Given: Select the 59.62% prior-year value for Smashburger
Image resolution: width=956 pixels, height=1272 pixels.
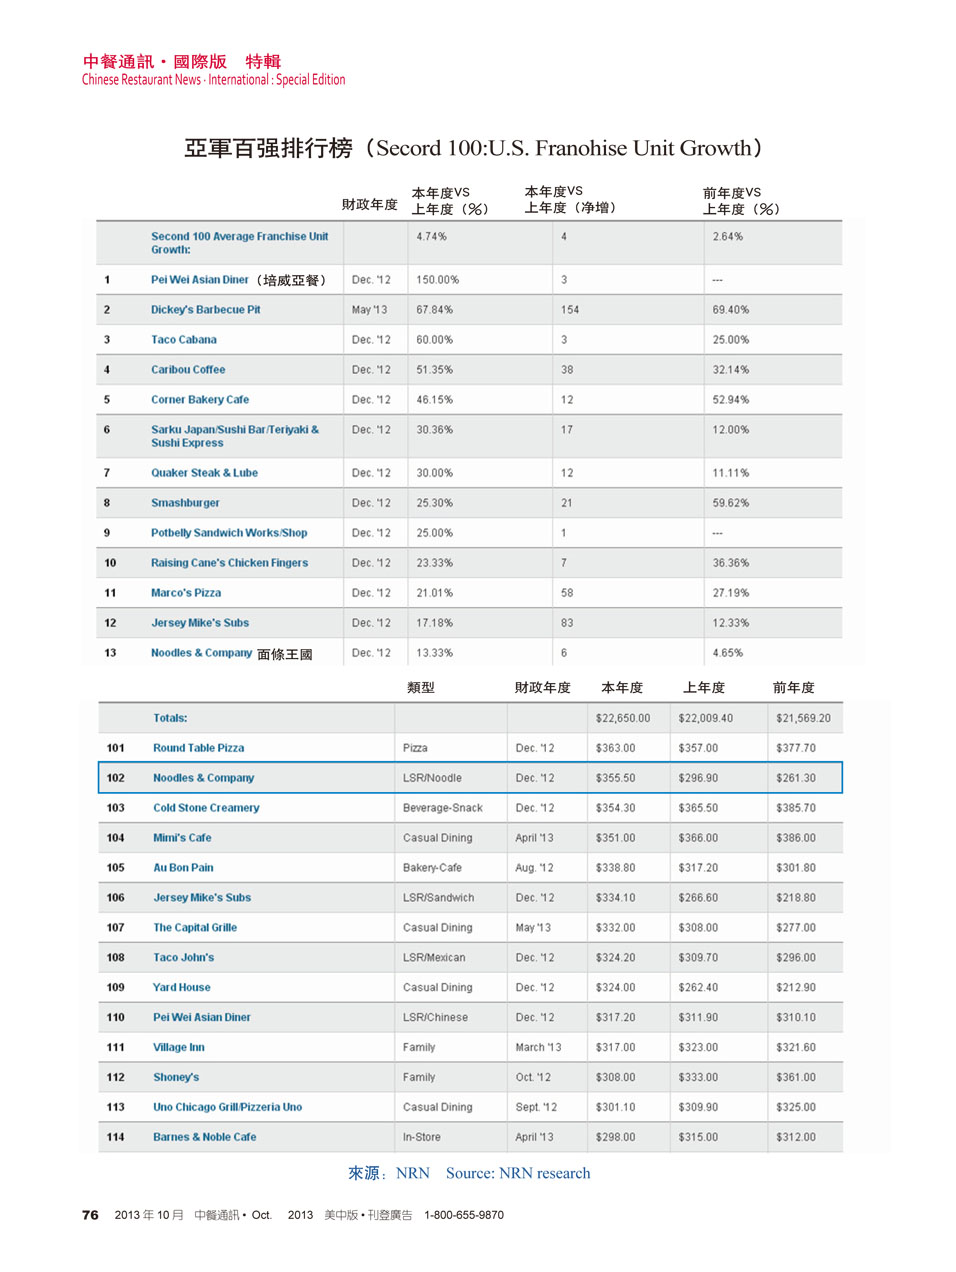Looking at the screenshot, I should click(731, 503).
